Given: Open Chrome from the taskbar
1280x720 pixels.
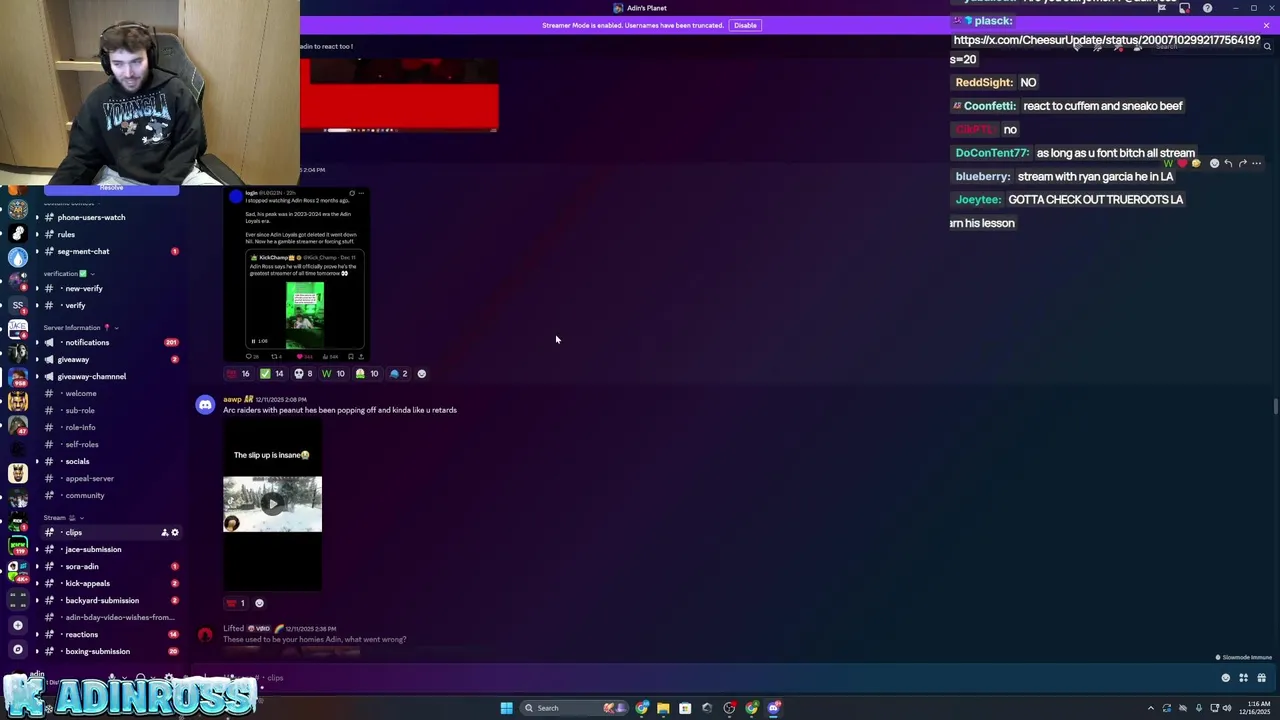Looking at the screenshot, I should click(x=642, y=708).
